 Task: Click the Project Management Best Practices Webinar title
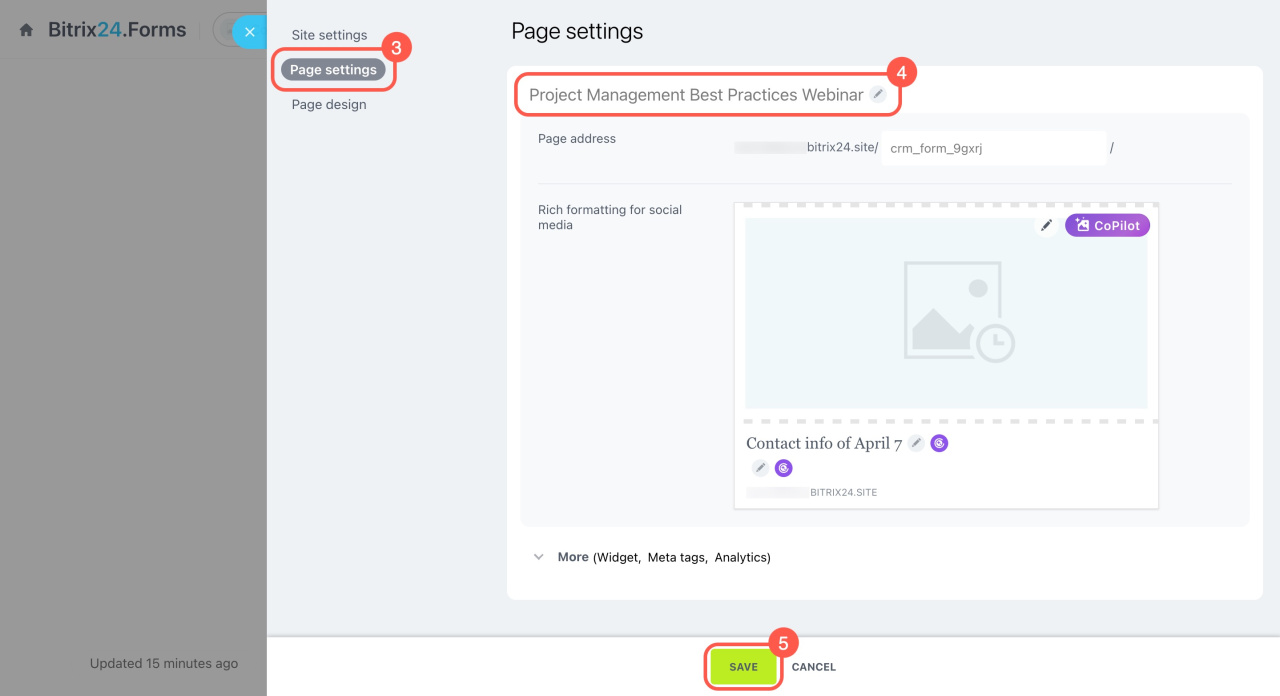coord(695,95)
